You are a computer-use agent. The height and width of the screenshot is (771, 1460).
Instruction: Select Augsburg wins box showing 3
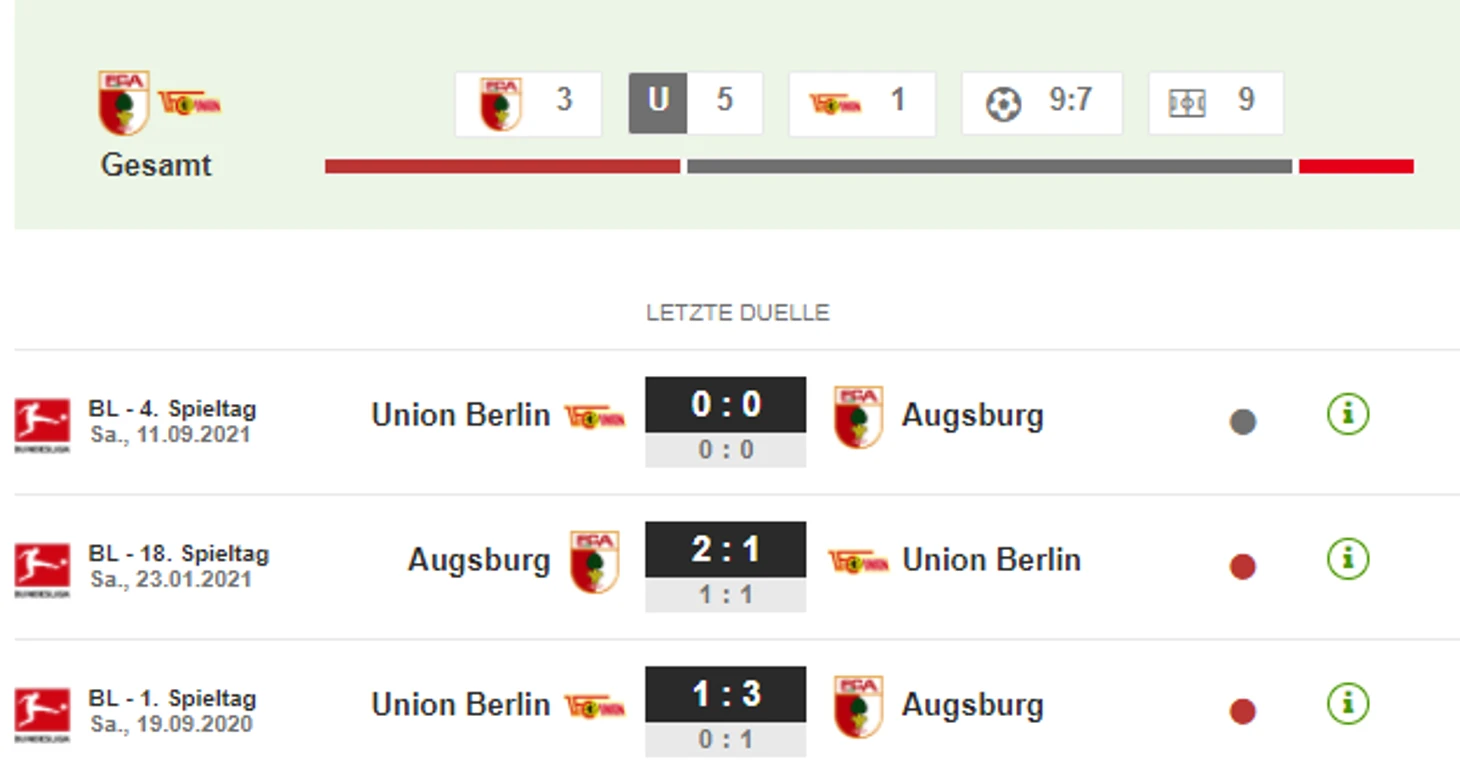528,103
